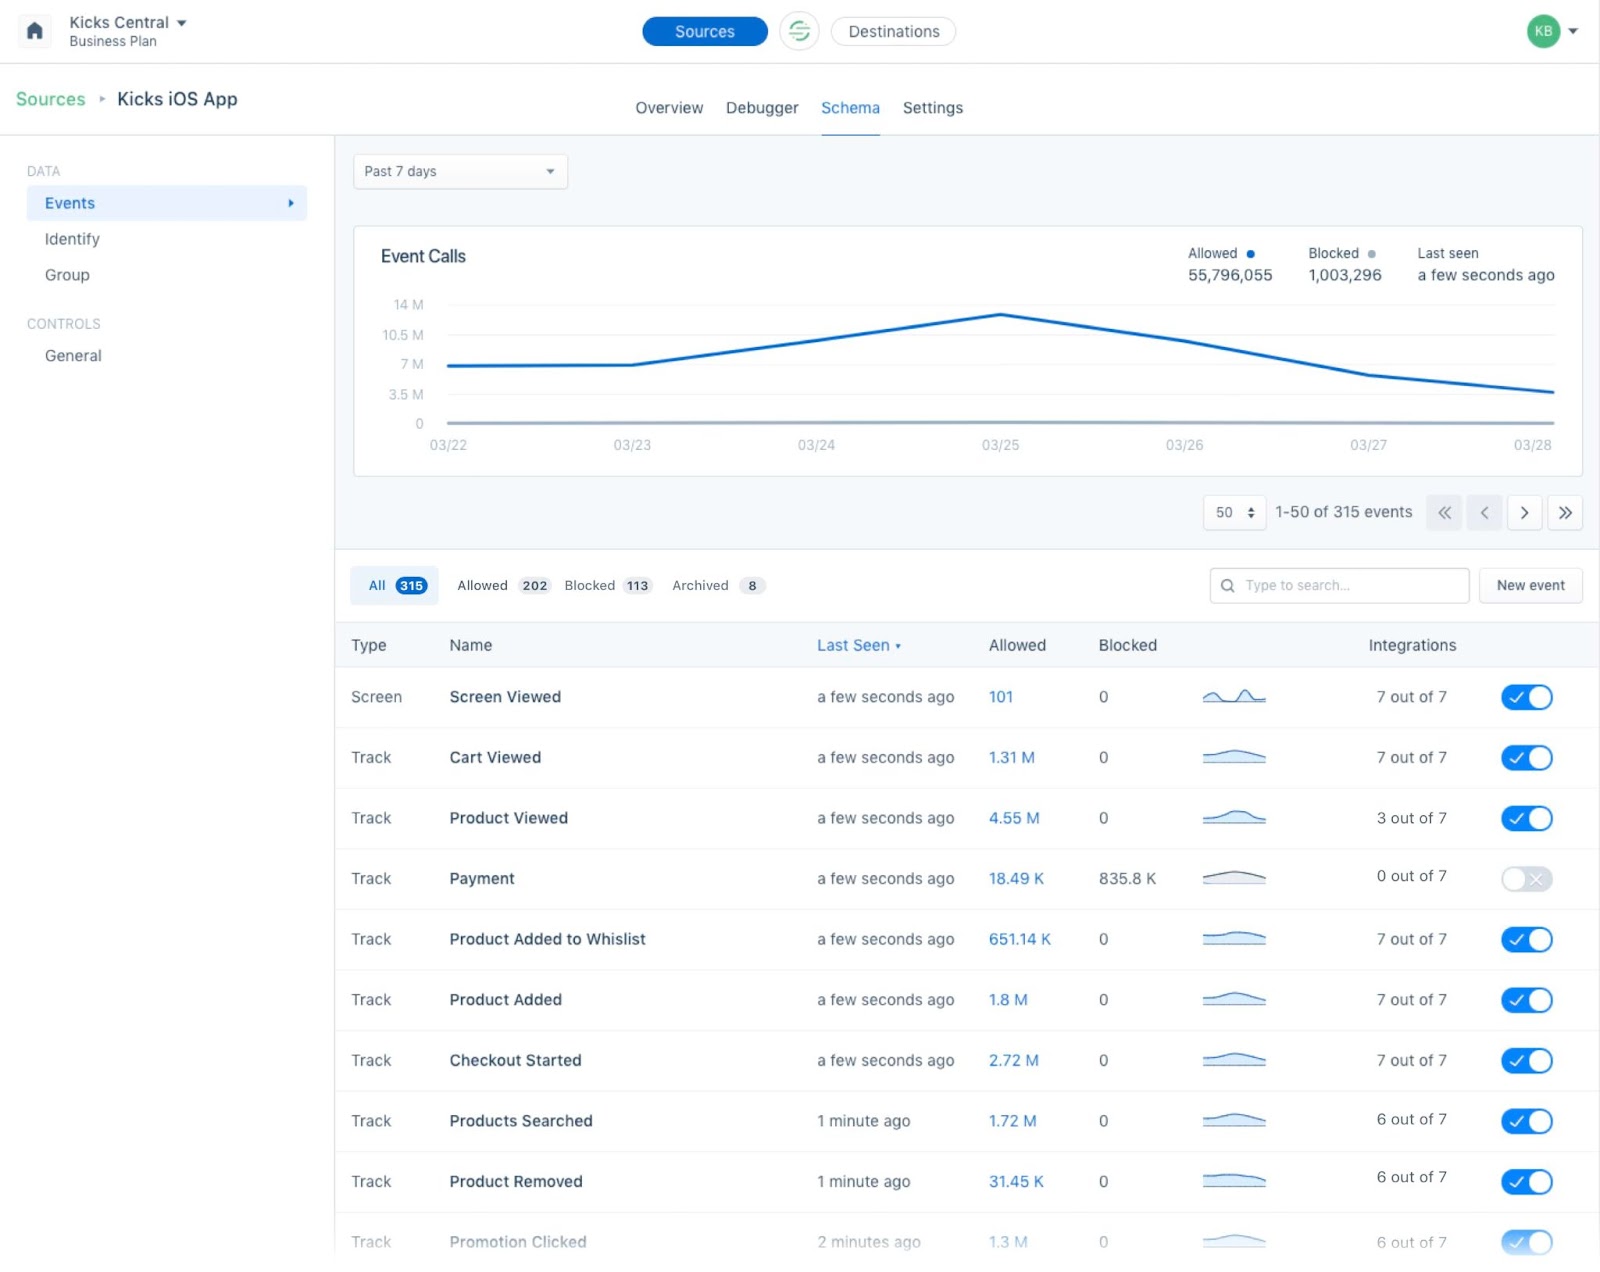The image size is (1600, 1272).
Task: Jump to the first page with the double-left arrow
Action: tap(1443, 512)
